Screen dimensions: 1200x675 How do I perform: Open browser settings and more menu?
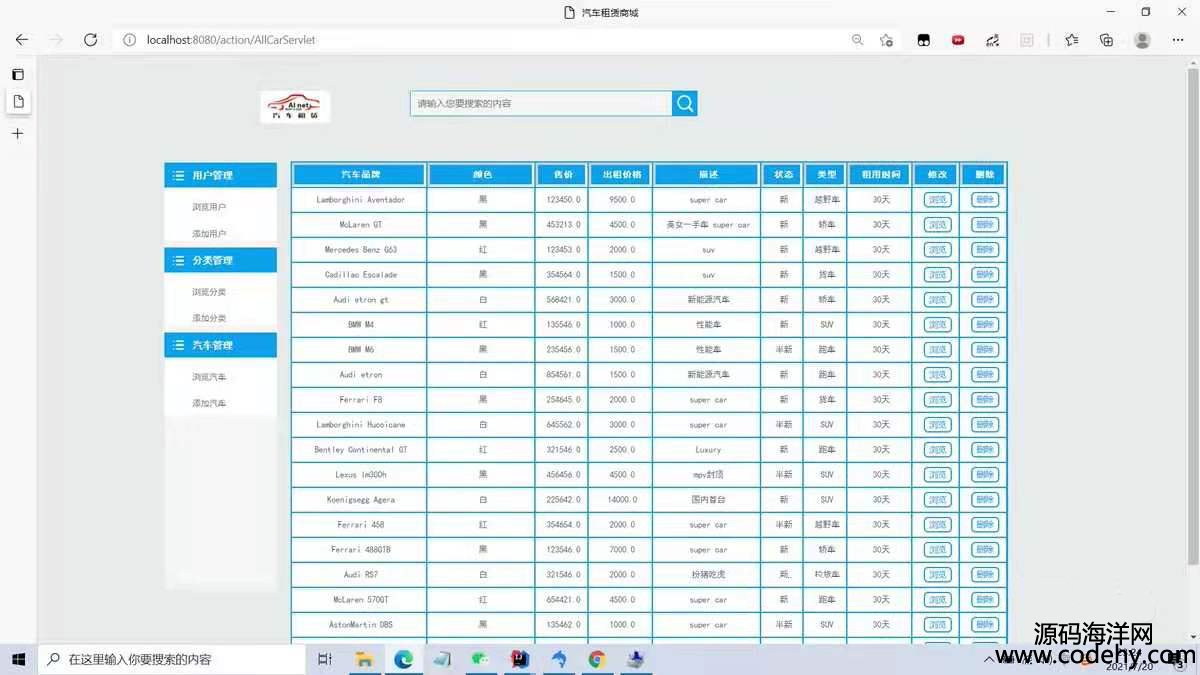point(1177,40)
